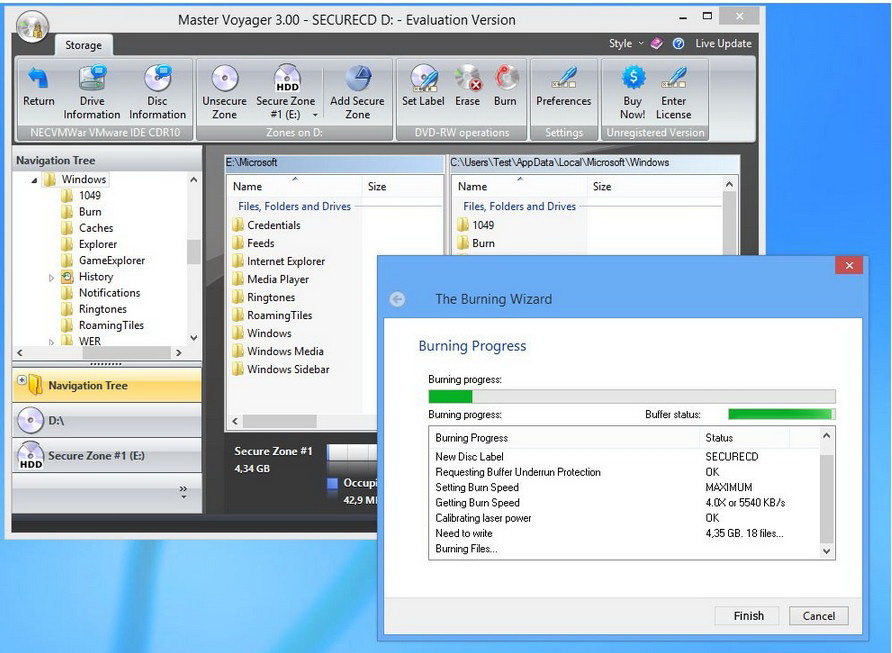Click the Set Label tool

click(423, 80)
